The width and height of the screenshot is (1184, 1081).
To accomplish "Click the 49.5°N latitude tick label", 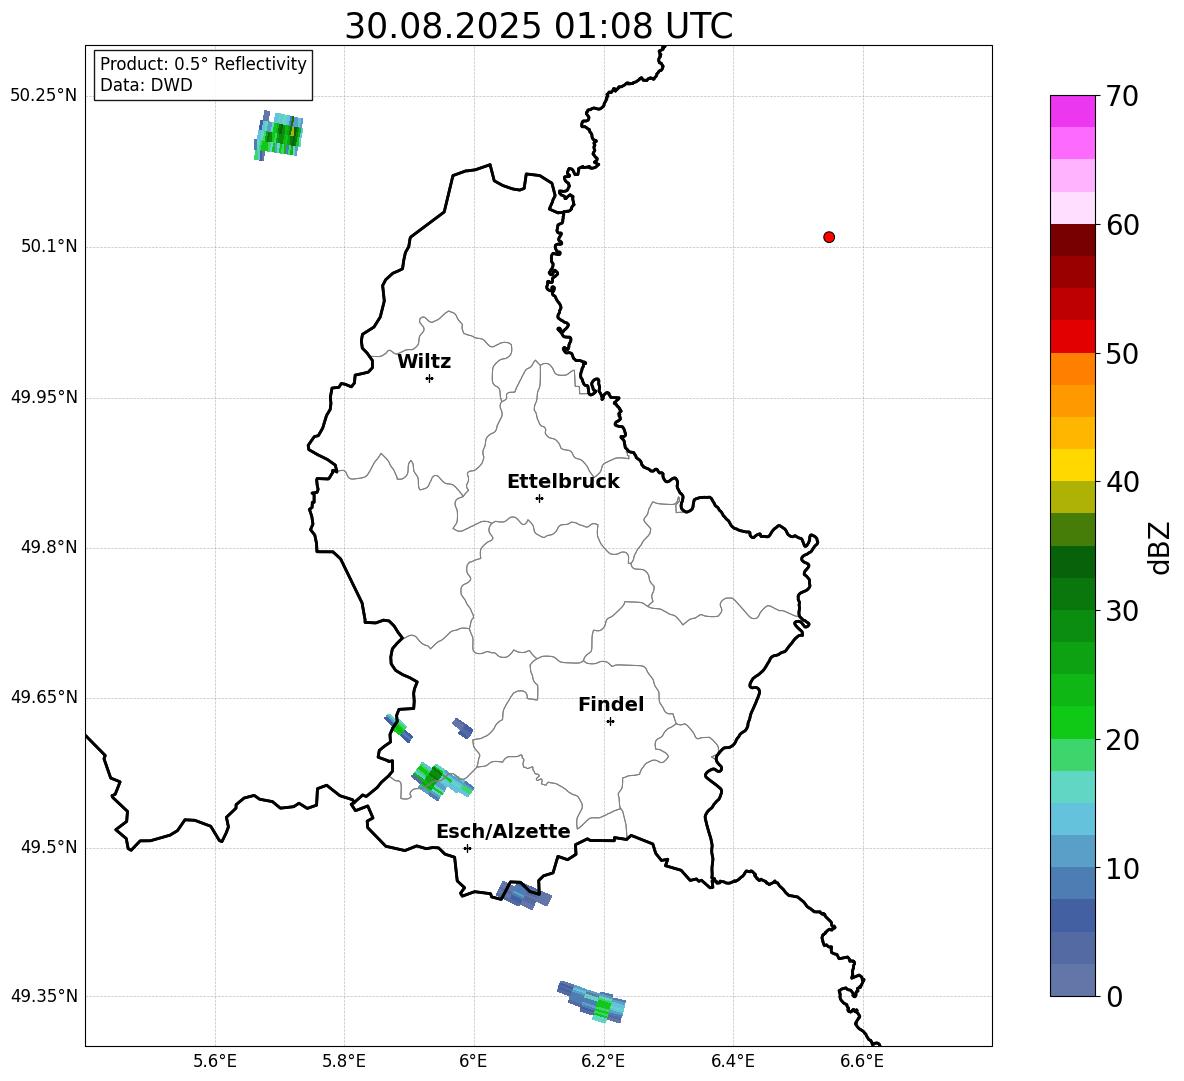I will tap(49, 848).
